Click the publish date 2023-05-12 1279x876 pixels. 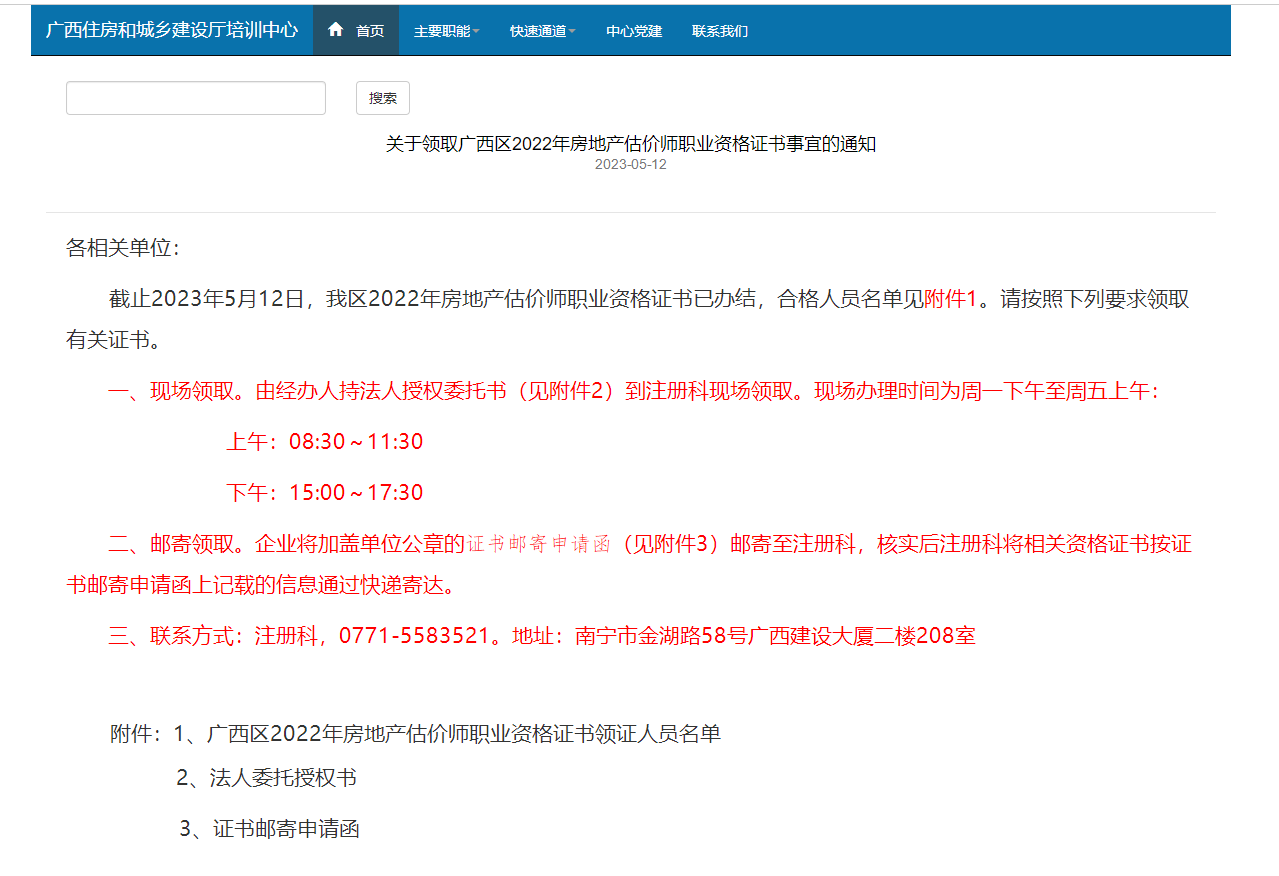pos(630,165)
